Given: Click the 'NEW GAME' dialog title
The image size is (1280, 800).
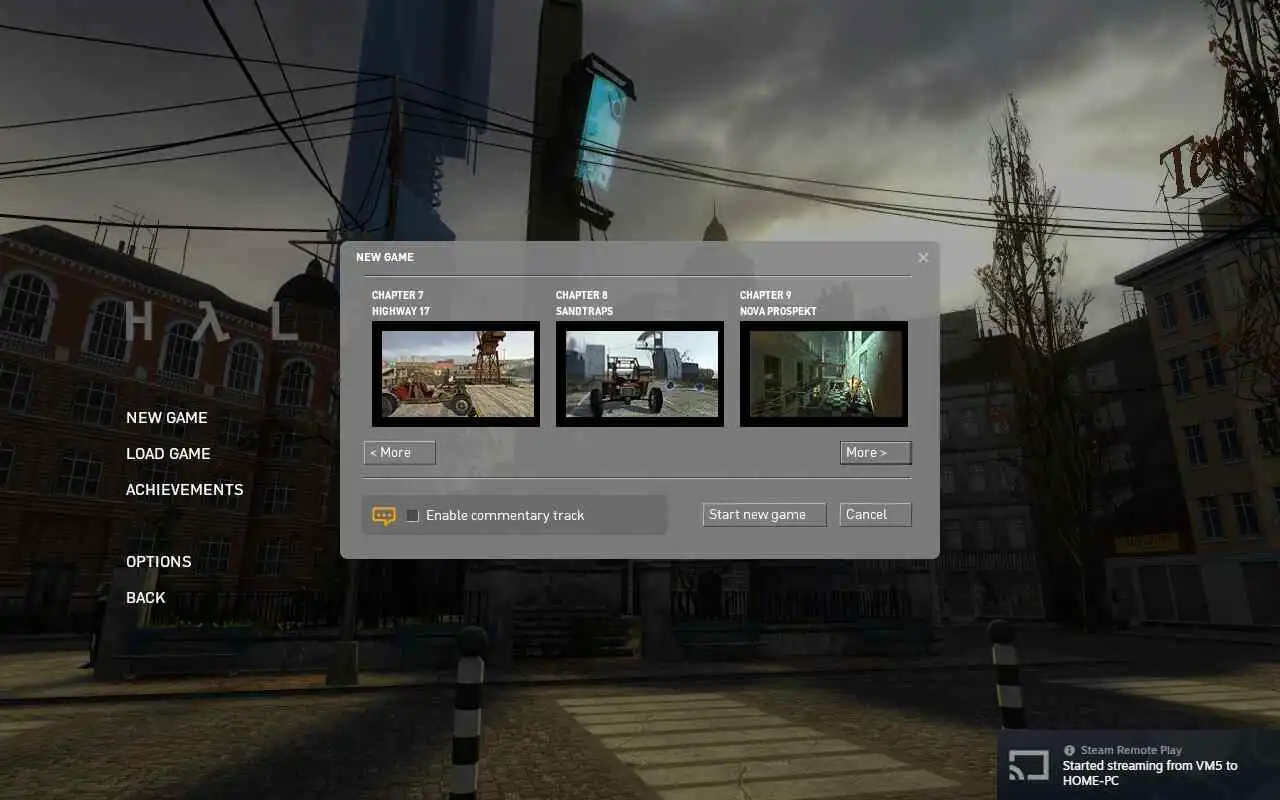Looking at the screenshot, I should click(x=385, y=258).
